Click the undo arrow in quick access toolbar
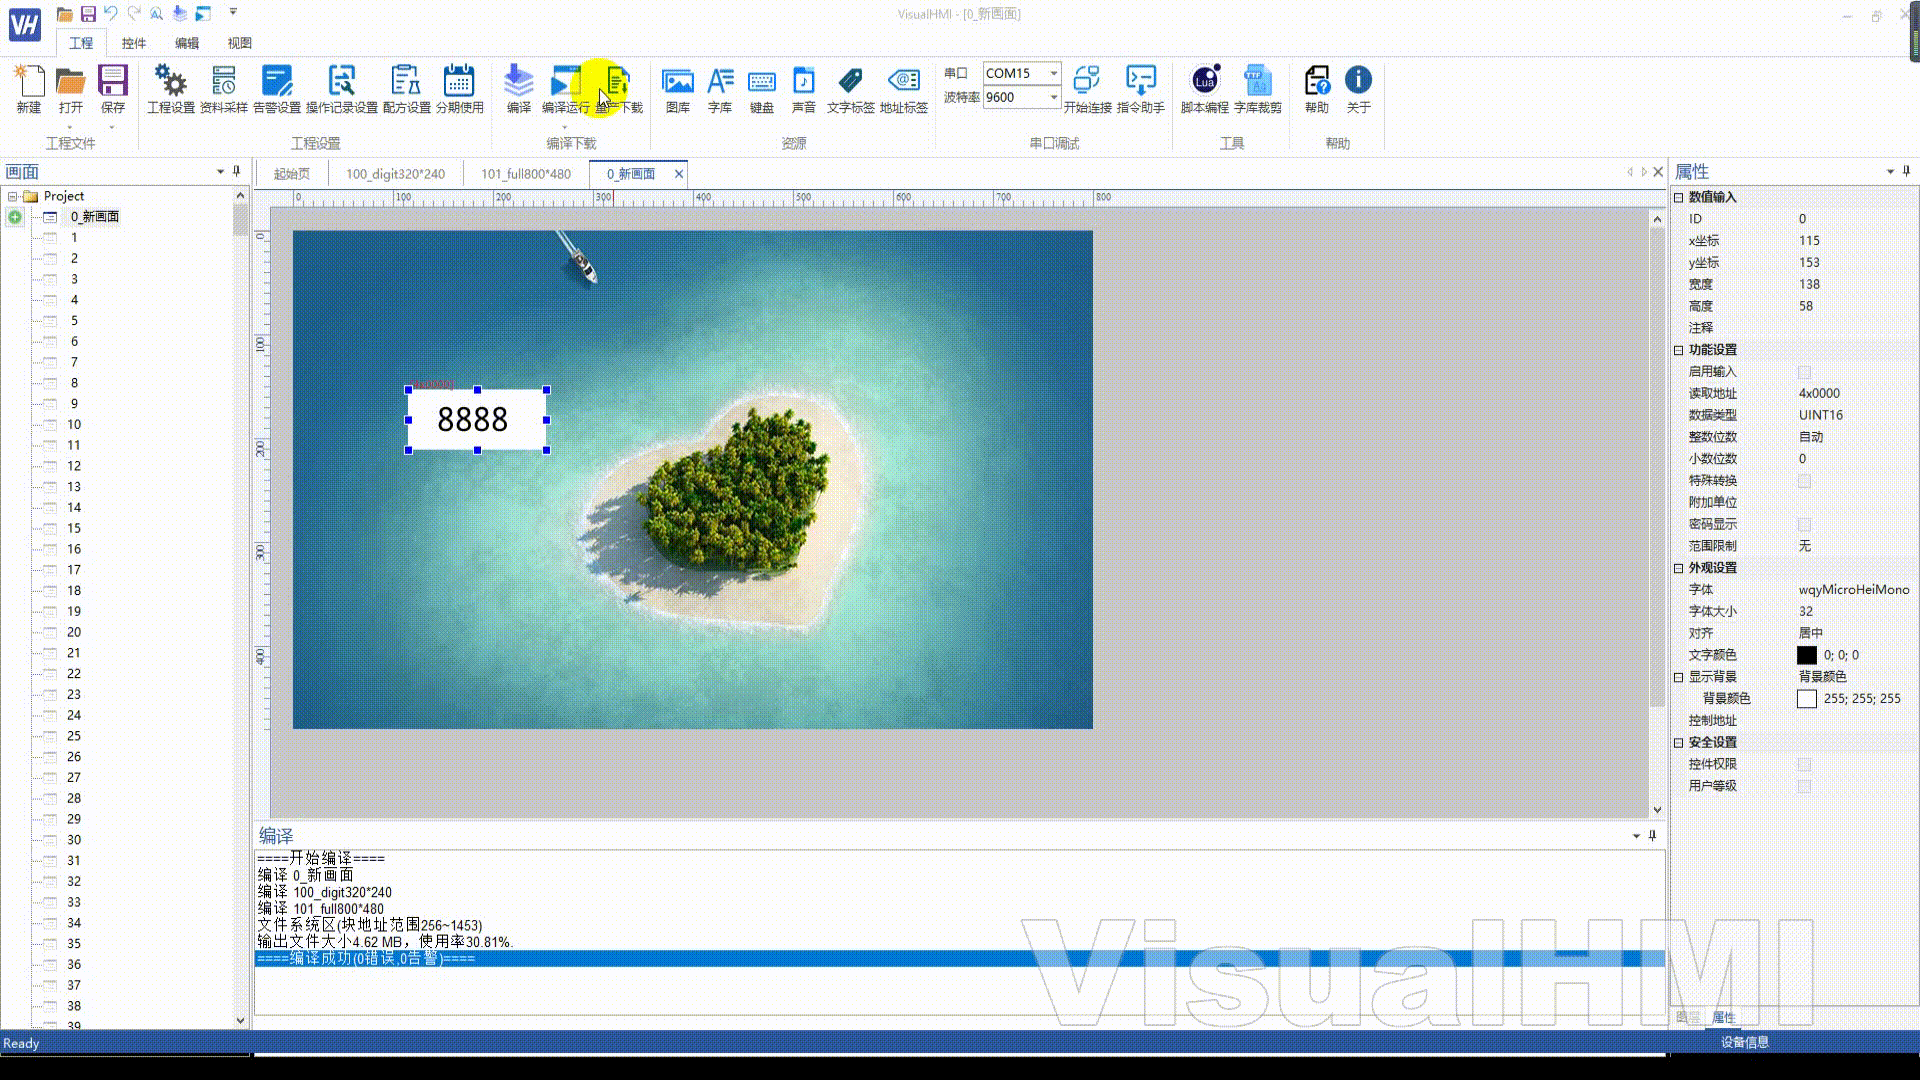This screenshot has height=1080, width=1920. [111, 13]
